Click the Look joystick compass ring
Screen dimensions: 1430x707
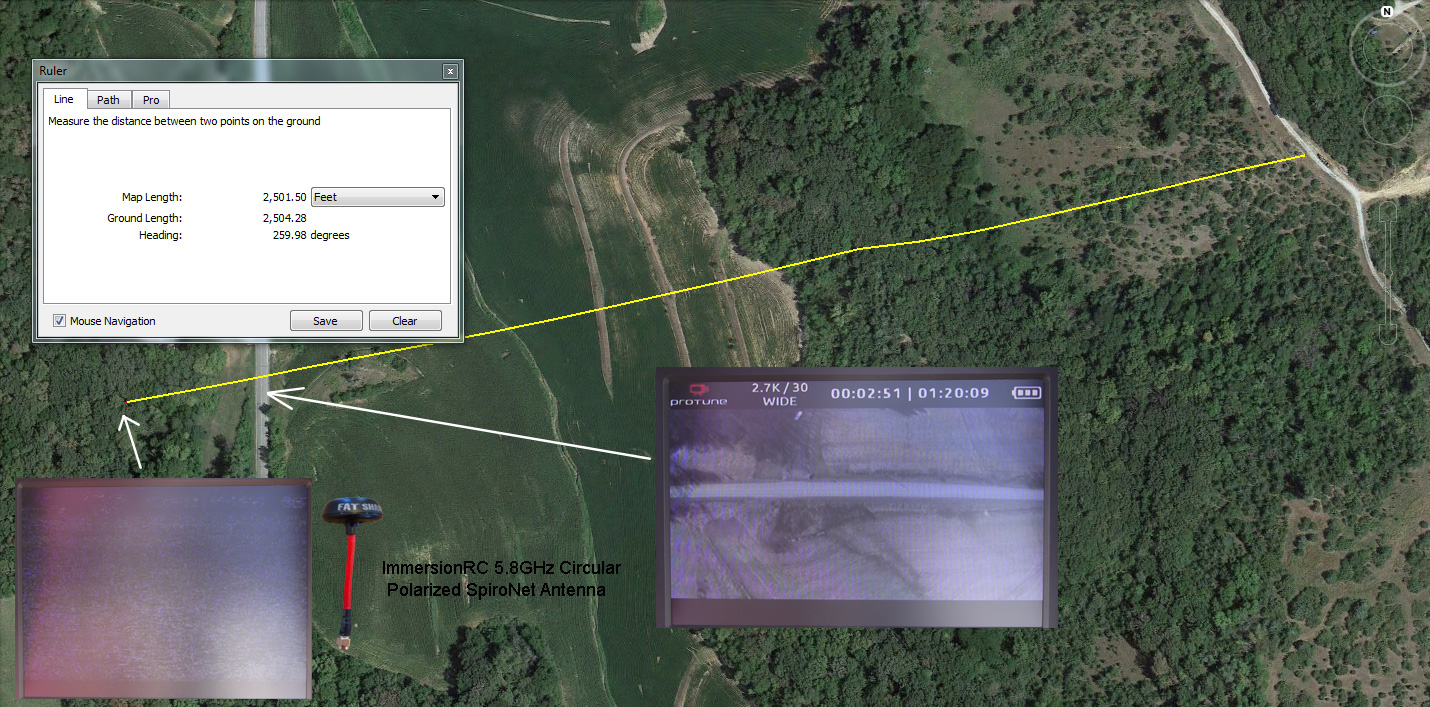click(x=1388, y=45)
